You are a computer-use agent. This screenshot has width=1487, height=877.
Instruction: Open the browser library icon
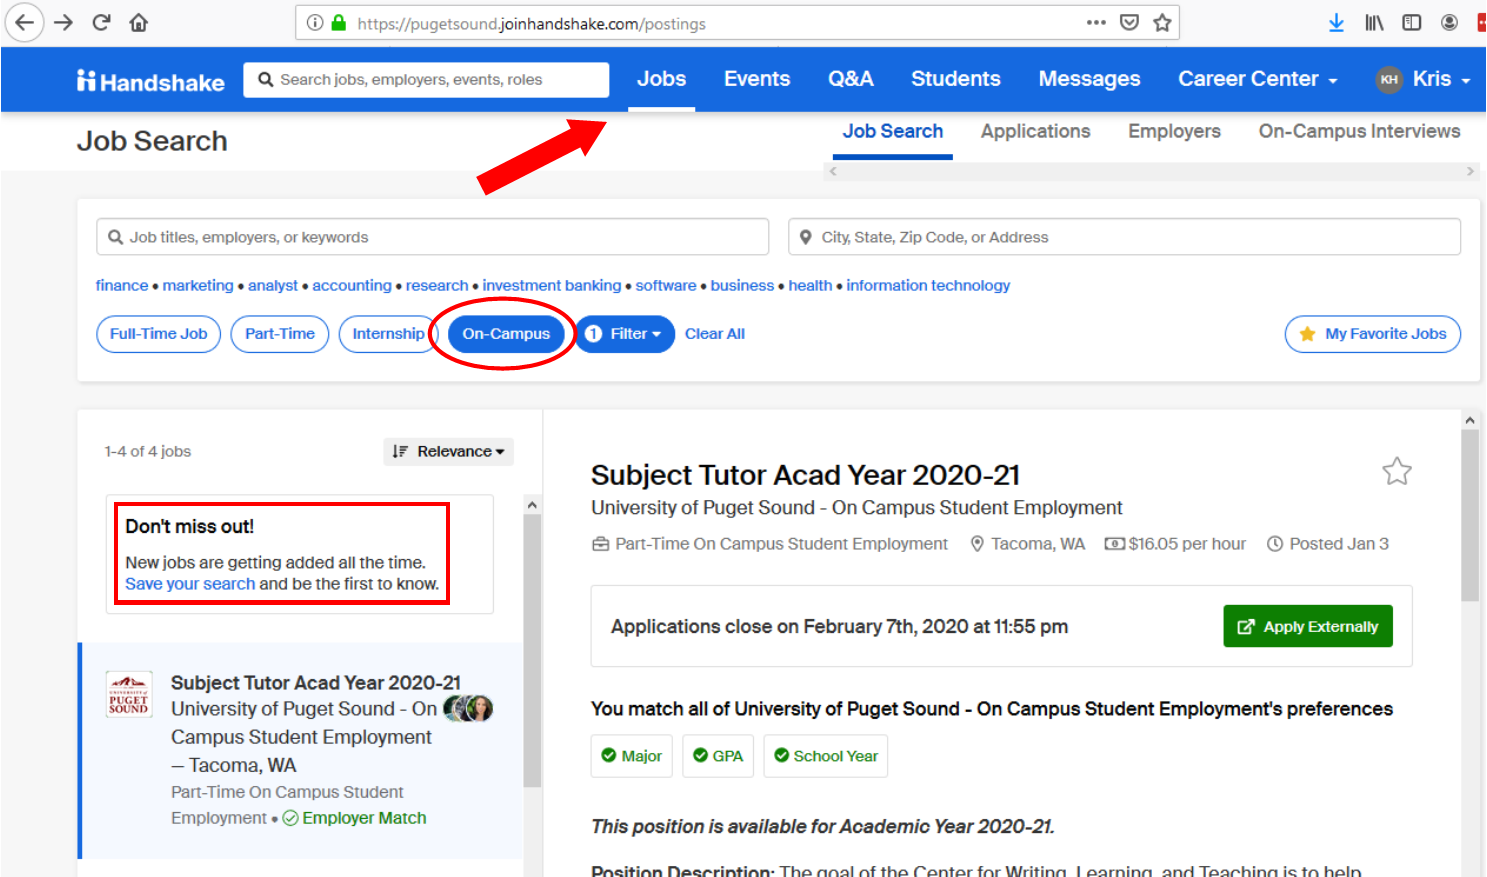(x=1374, y=23)
